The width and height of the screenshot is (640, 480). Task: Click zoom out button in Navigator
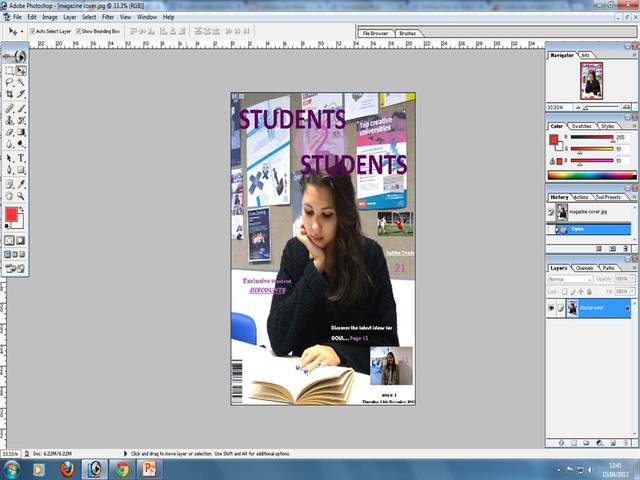click(x=578, y=107)
